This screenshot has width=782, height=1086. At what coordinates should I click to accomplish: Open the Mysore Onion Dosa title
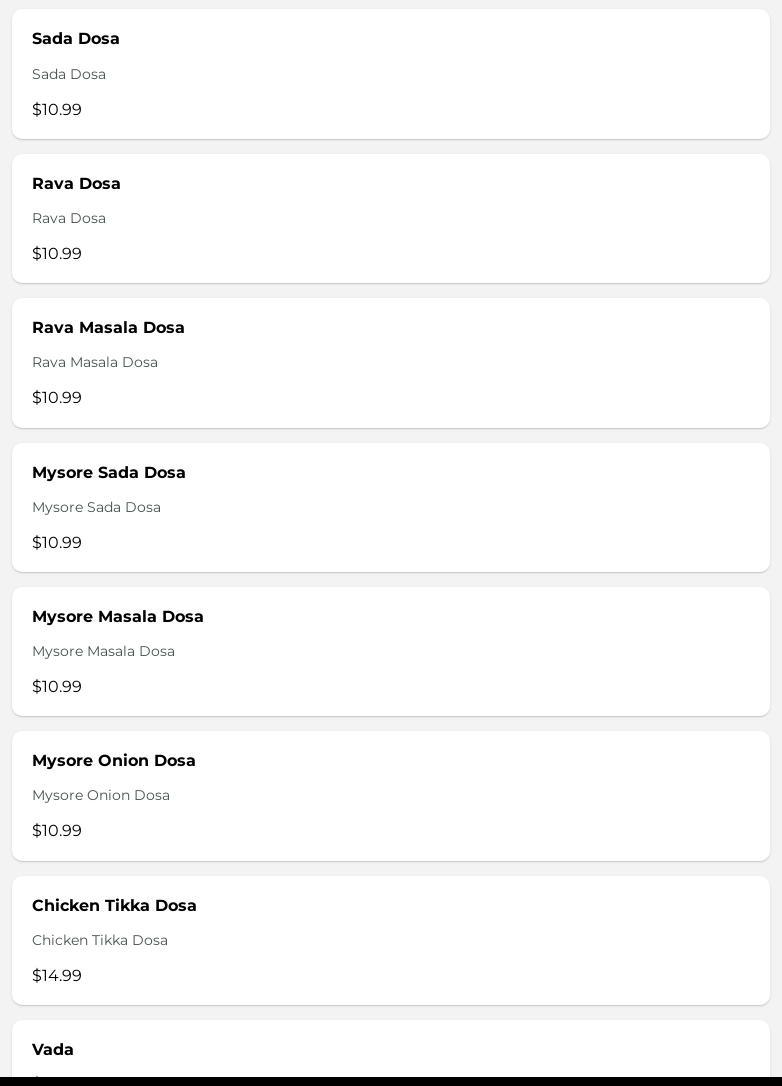coord(114,761)
